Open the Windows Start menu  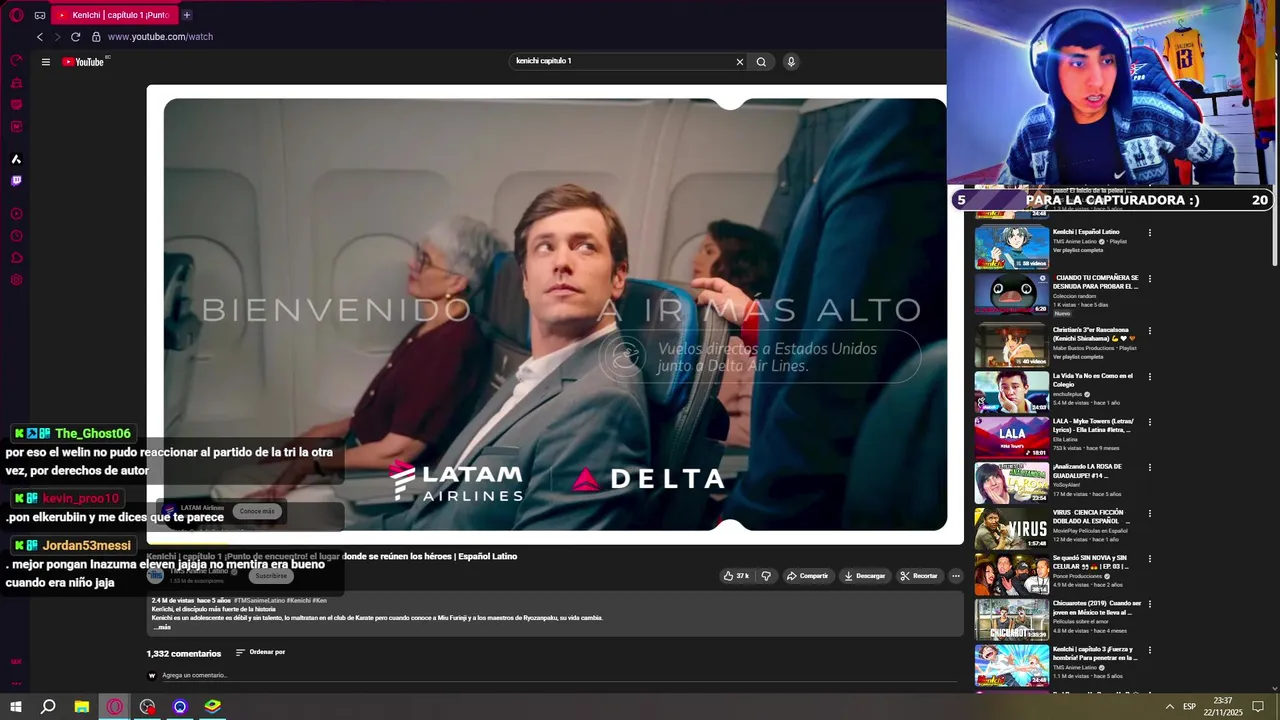16,707
